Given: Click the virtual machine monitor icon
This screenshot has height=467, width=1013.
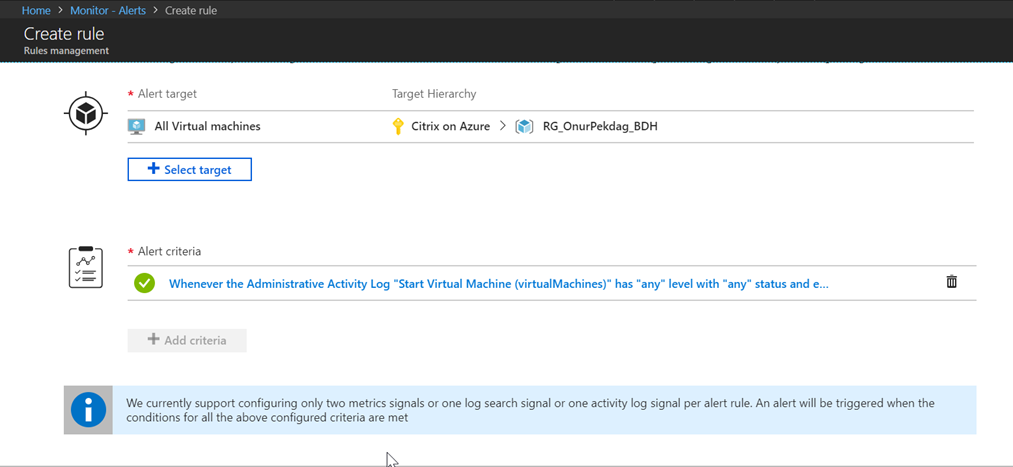Looking at the screenshot, I should pyautogui.click(x=136, y=126).
